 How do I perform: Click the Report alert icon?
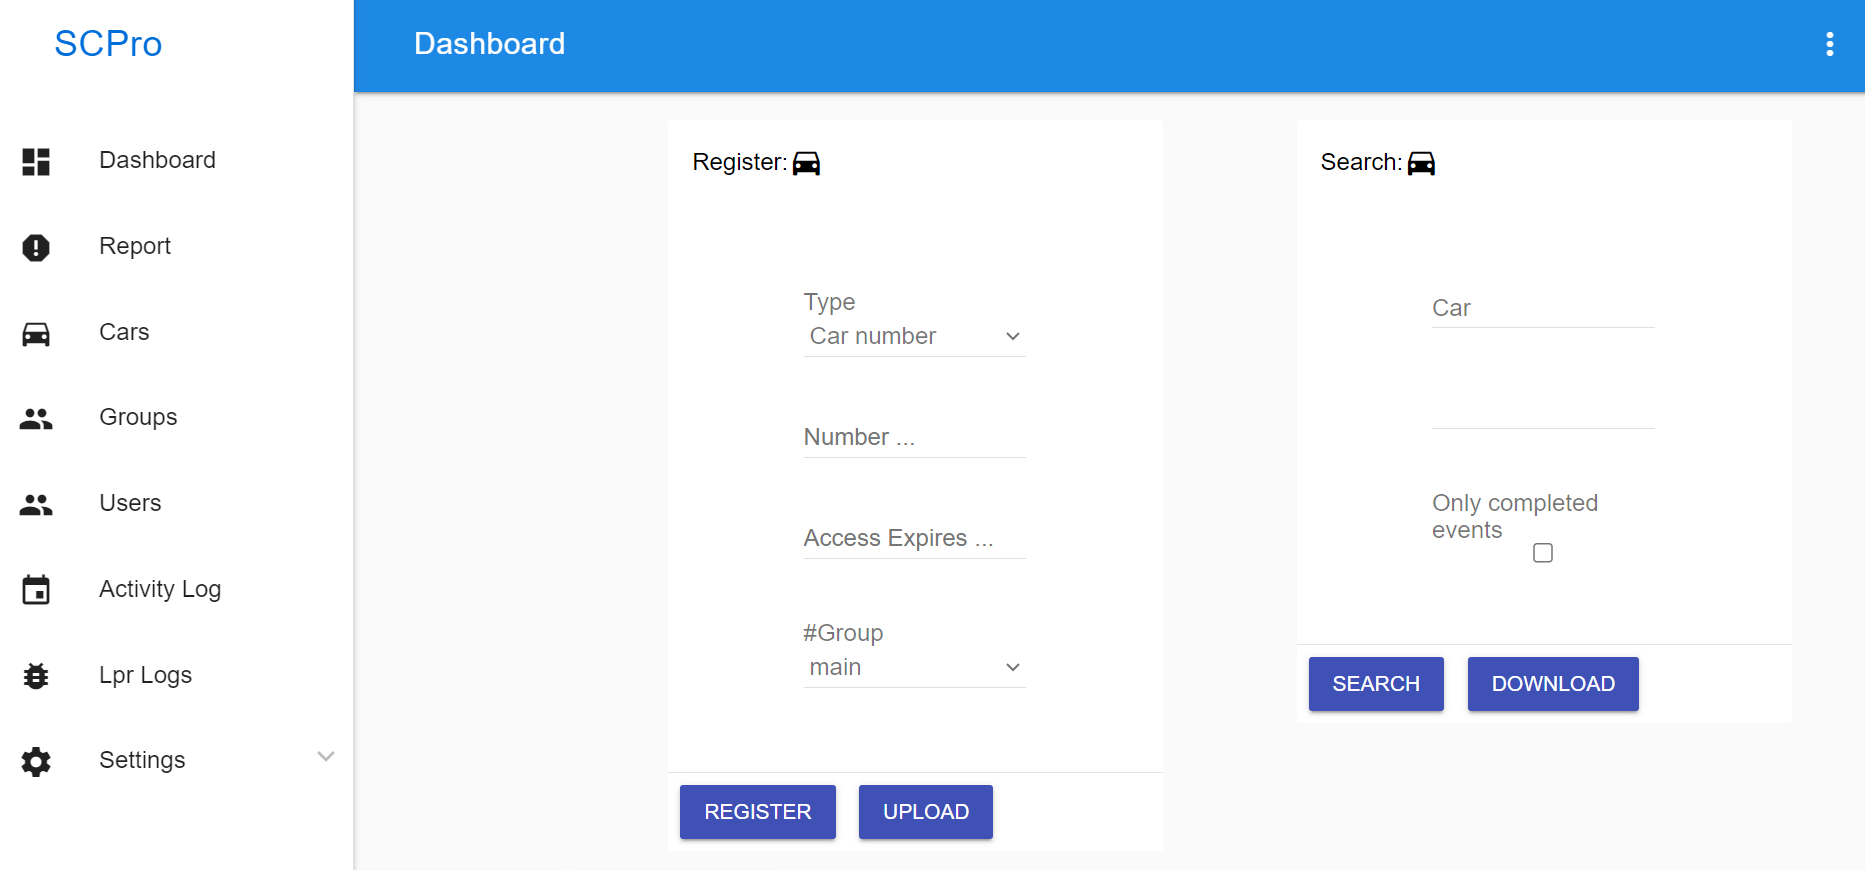click(36, 247)
